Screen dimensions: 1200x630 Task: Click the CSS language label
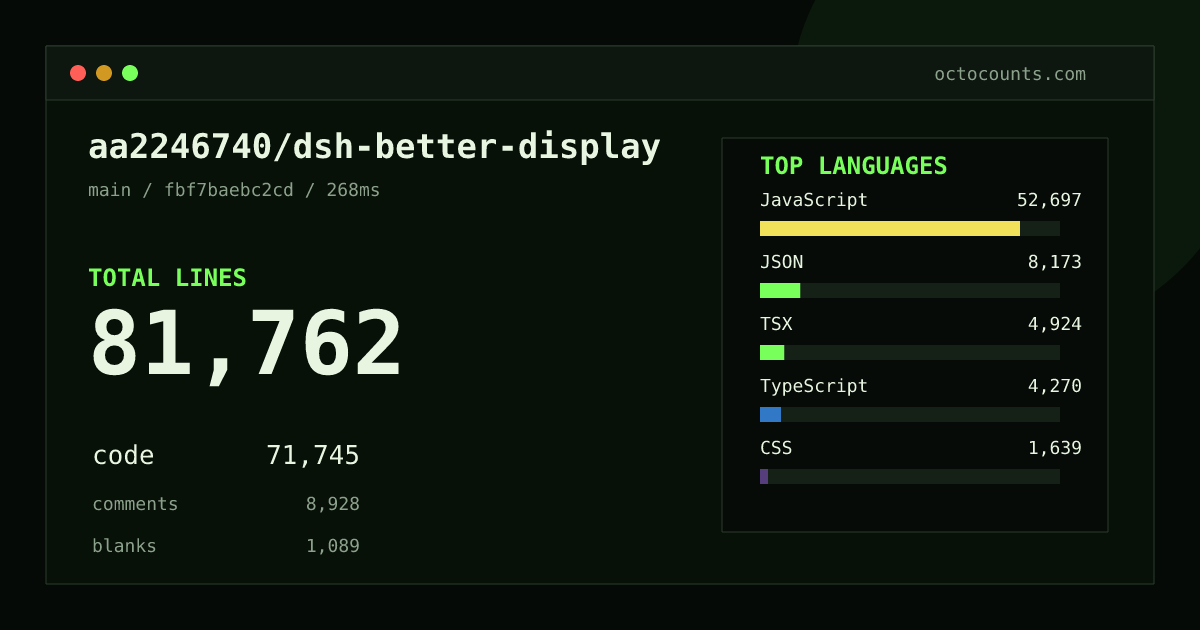(x=776, y=448)
